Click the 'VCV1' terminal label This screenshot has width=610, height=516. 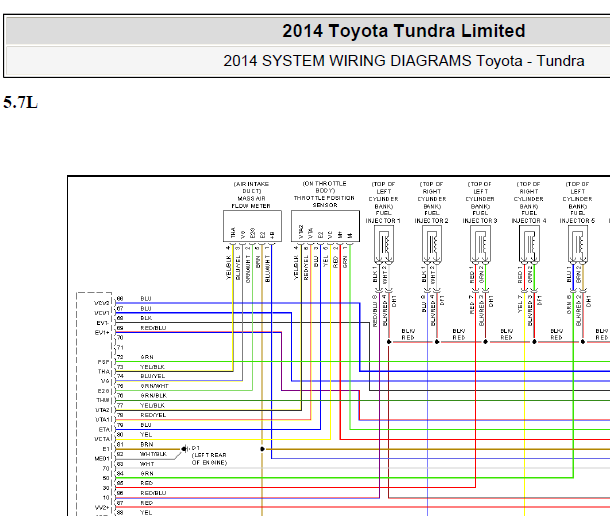point(102,313)
